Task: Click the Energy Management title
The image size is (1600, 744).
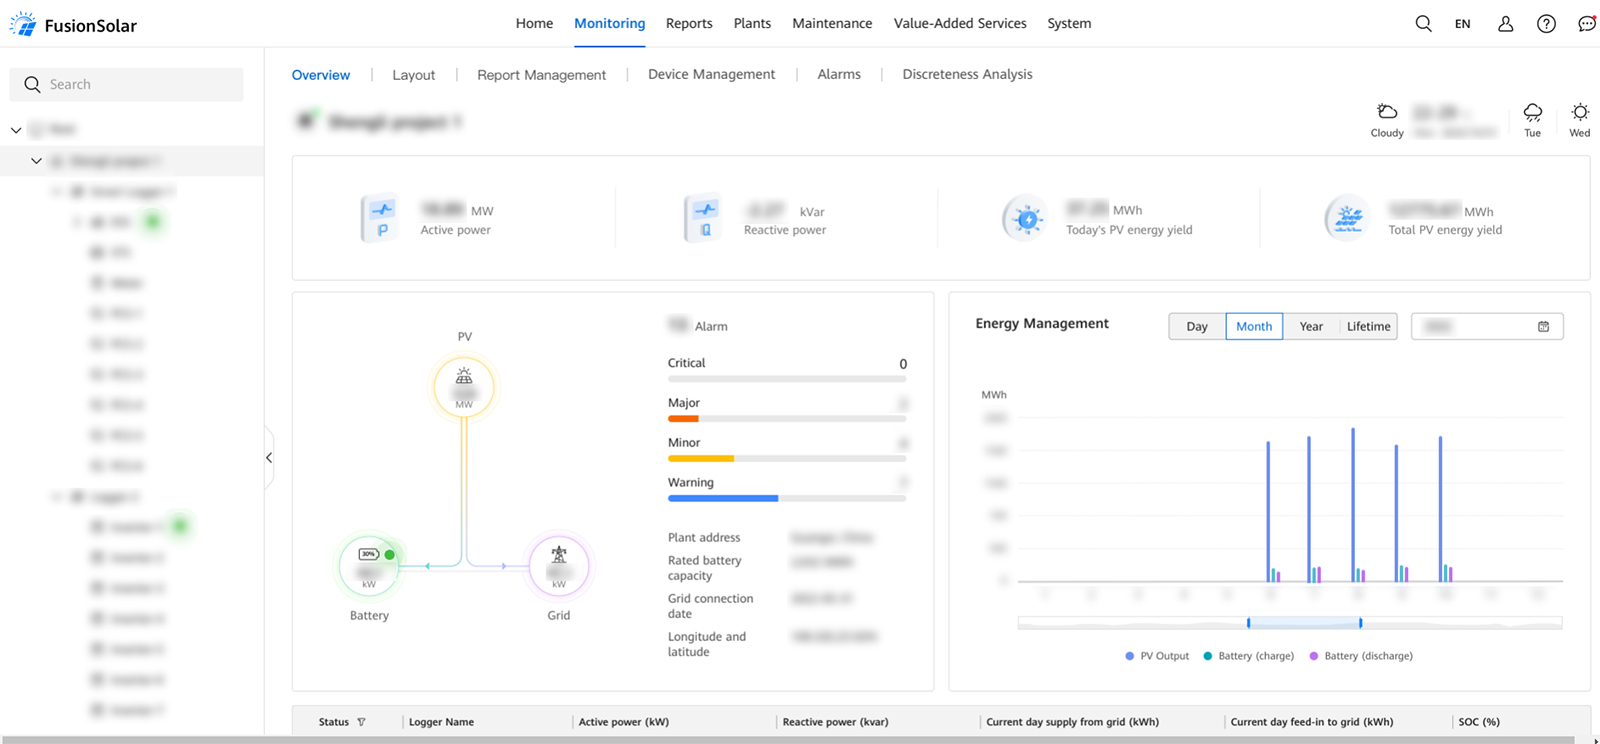Action: [x=1042, y=324]
